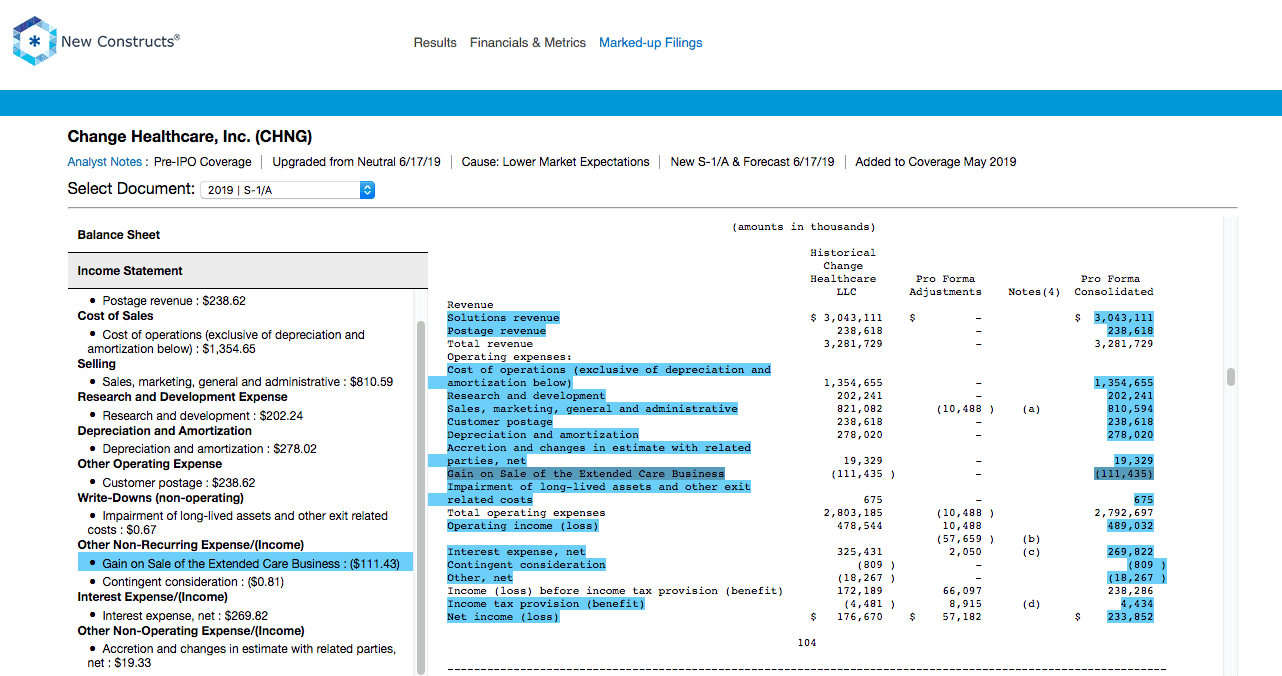Select 'Interest expense, net : $269.82' in the sidebar
This screenshot has height=676, width=1282.
click(185, 616)
